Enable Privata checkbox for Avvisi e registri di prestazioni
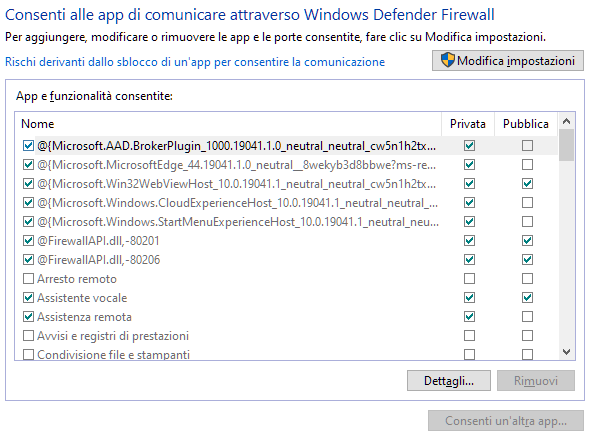Viewport: 594px width, 436px height. tap(469, 336)
